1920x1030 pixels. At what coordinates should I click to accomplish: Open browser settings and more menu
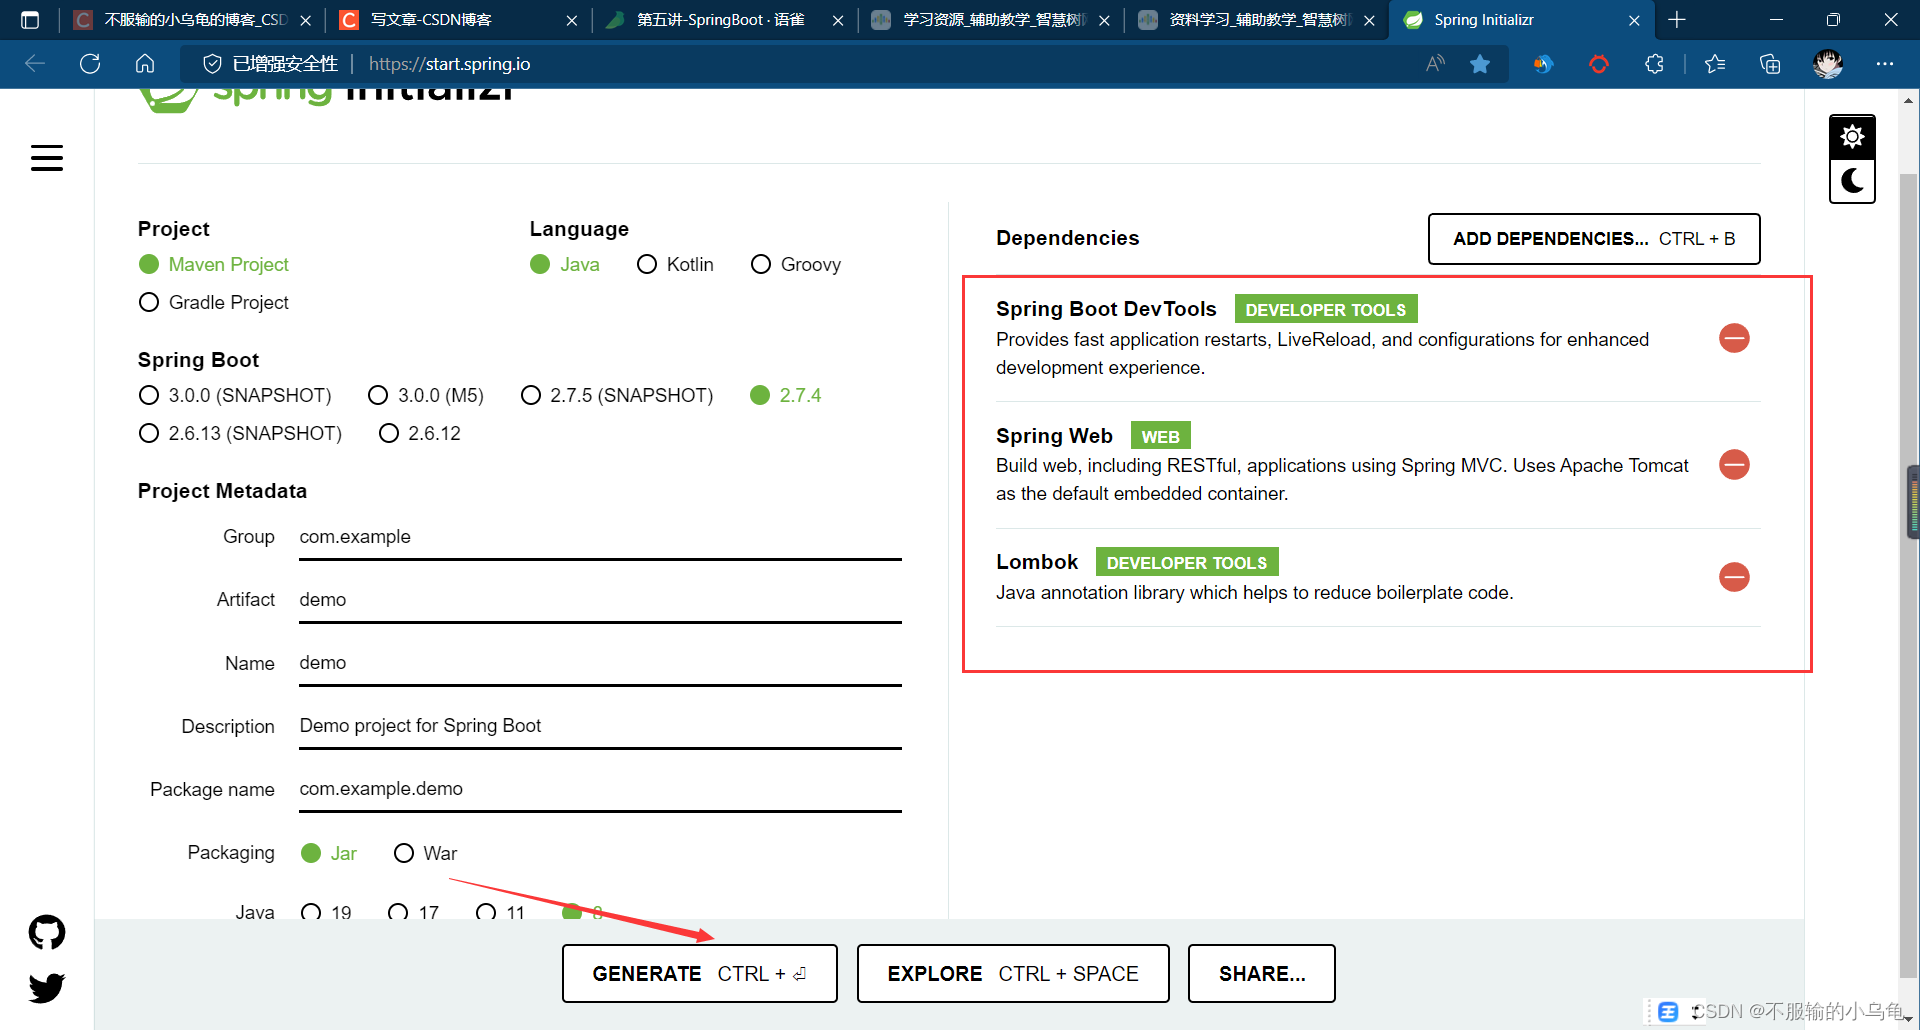coord(1885,64)
